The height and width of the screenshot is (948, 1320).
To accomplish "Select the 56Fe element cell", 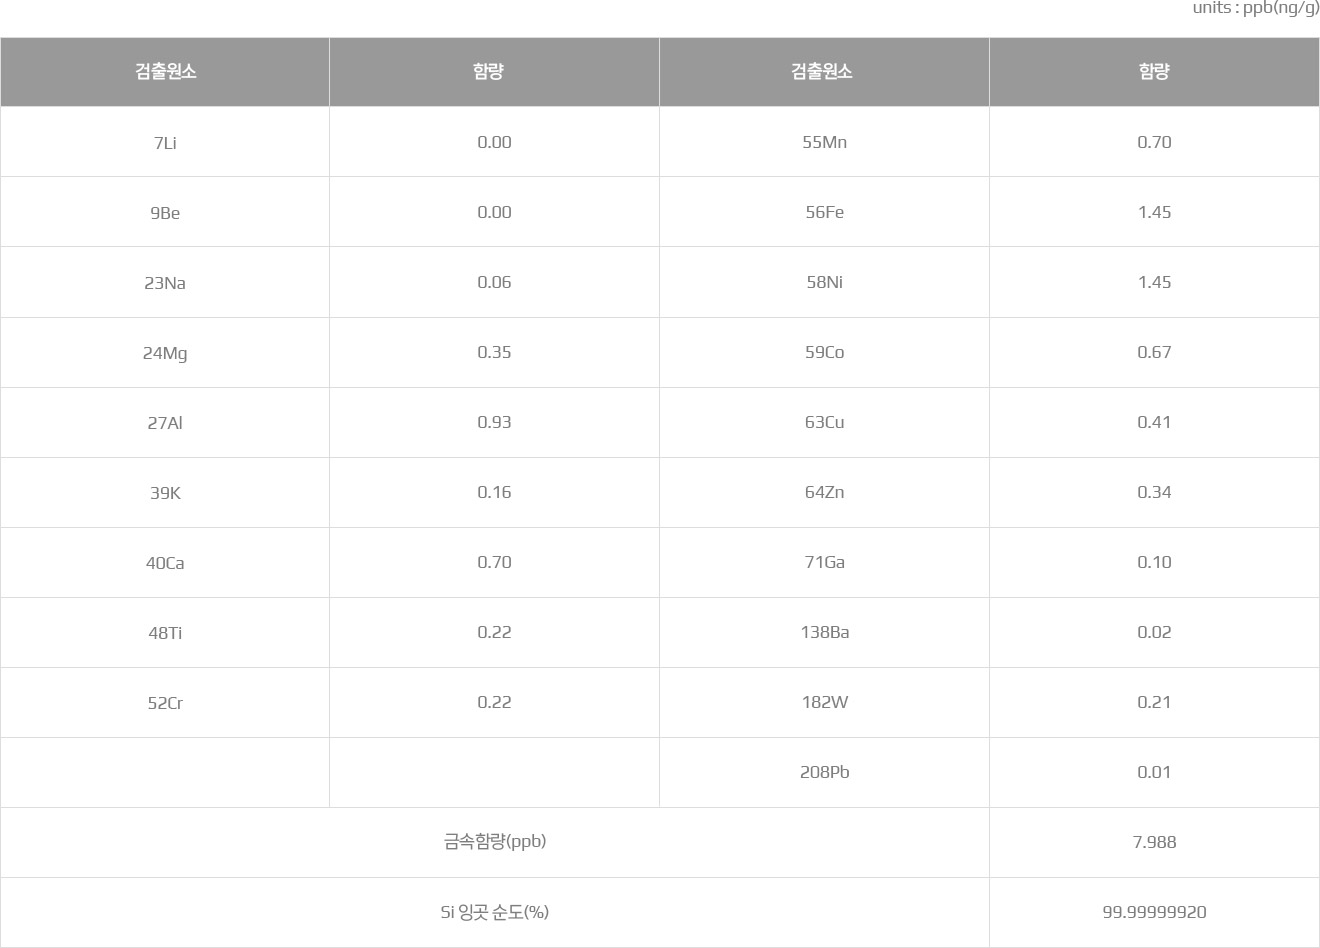I will point(824,212).
